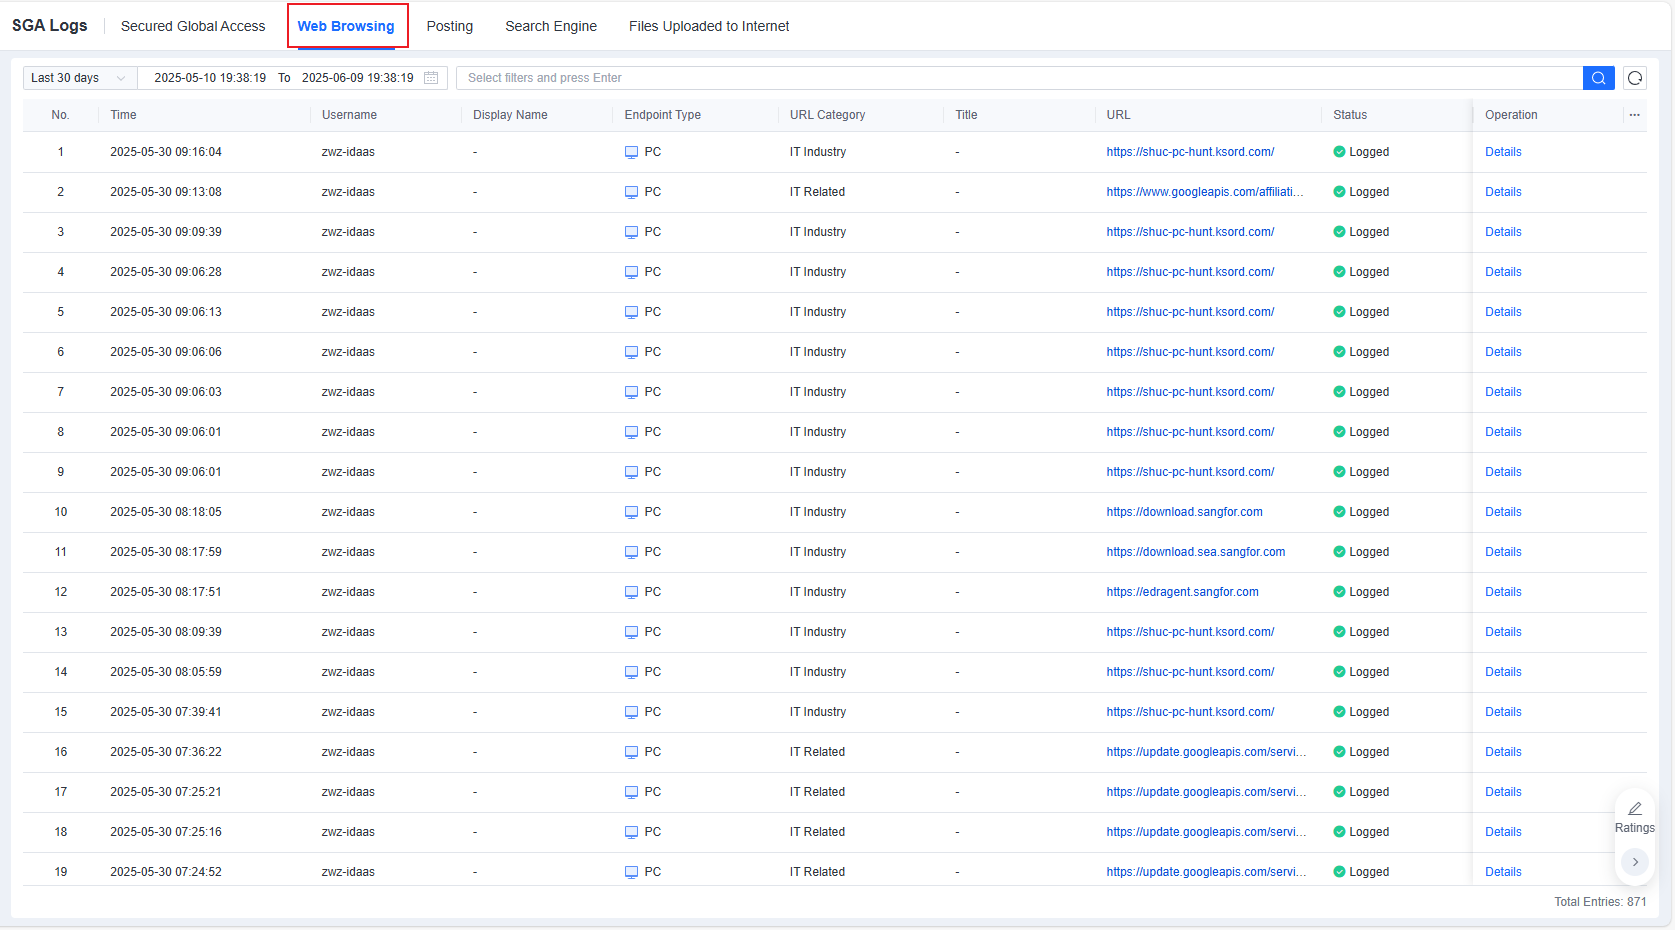Click the SGA Logs title
Screen dimensions: 1675x930
pos(50,26)
